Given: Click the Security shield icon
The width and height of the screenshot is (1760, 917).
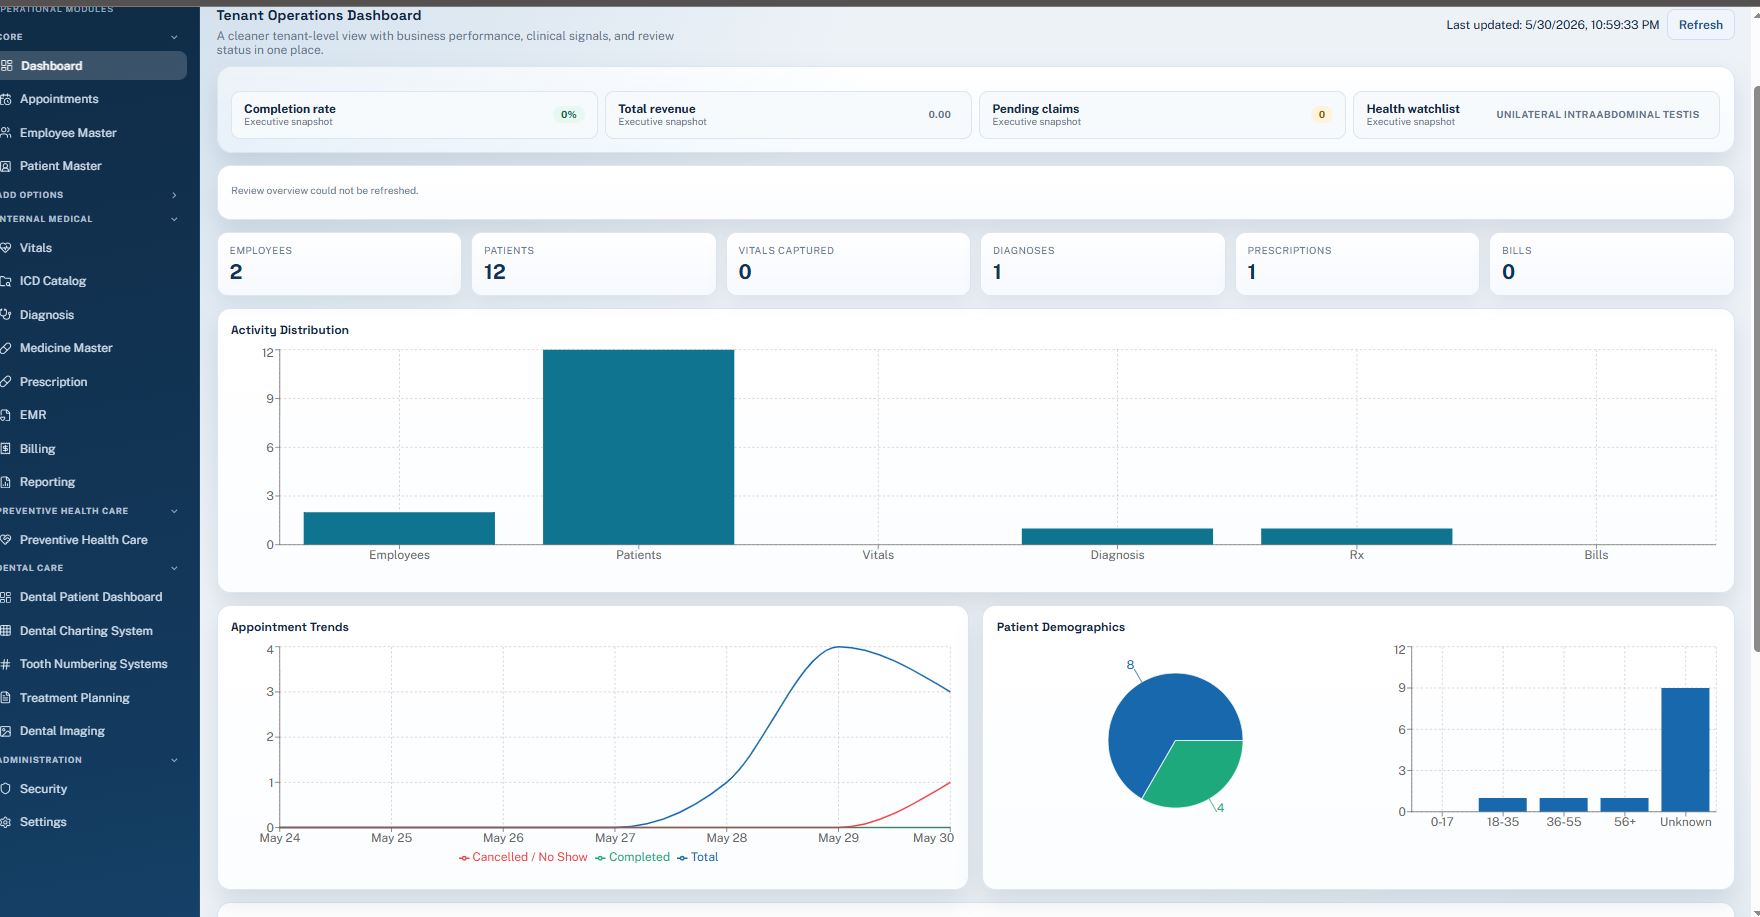Looking at the screenshot, I should (x=5, y=788).
